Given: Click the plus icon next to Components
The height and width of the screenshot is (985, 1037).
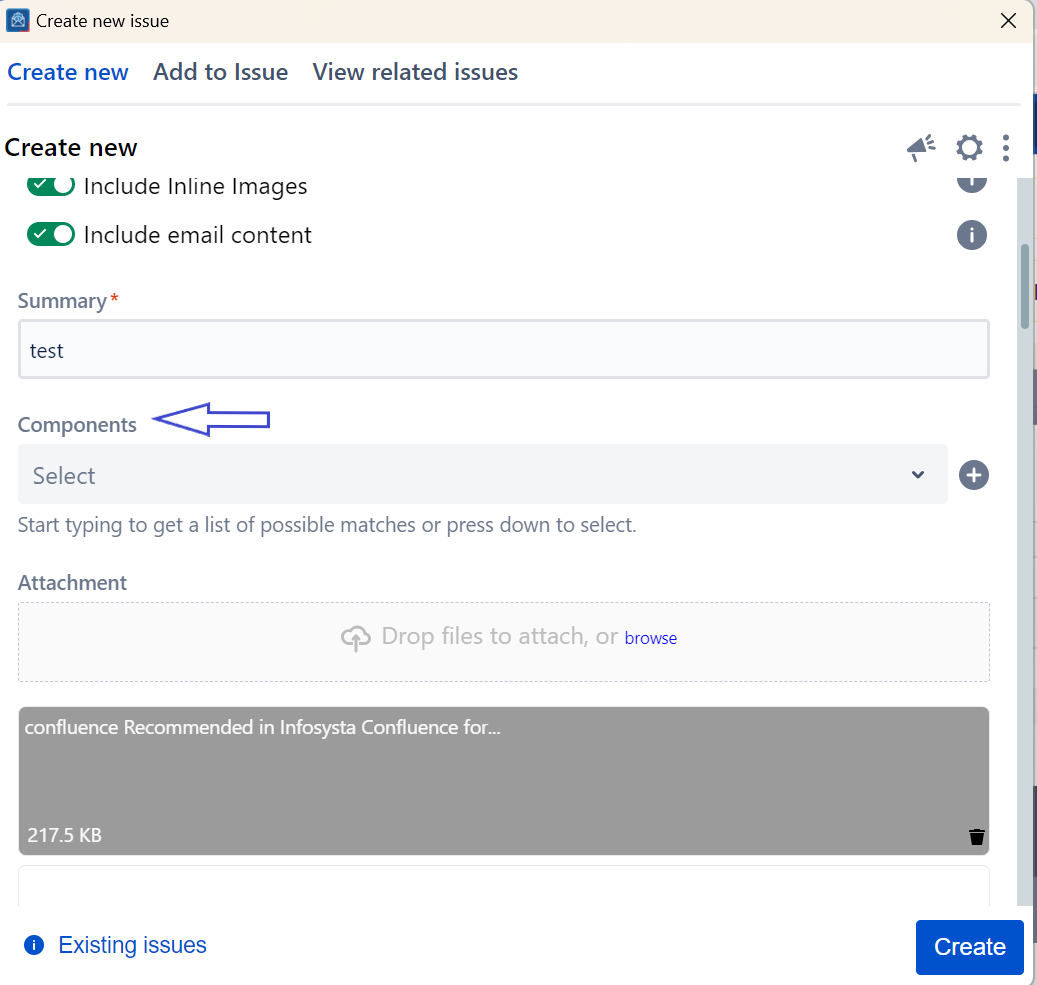Looking at the screenshot, I should point(973,475).
